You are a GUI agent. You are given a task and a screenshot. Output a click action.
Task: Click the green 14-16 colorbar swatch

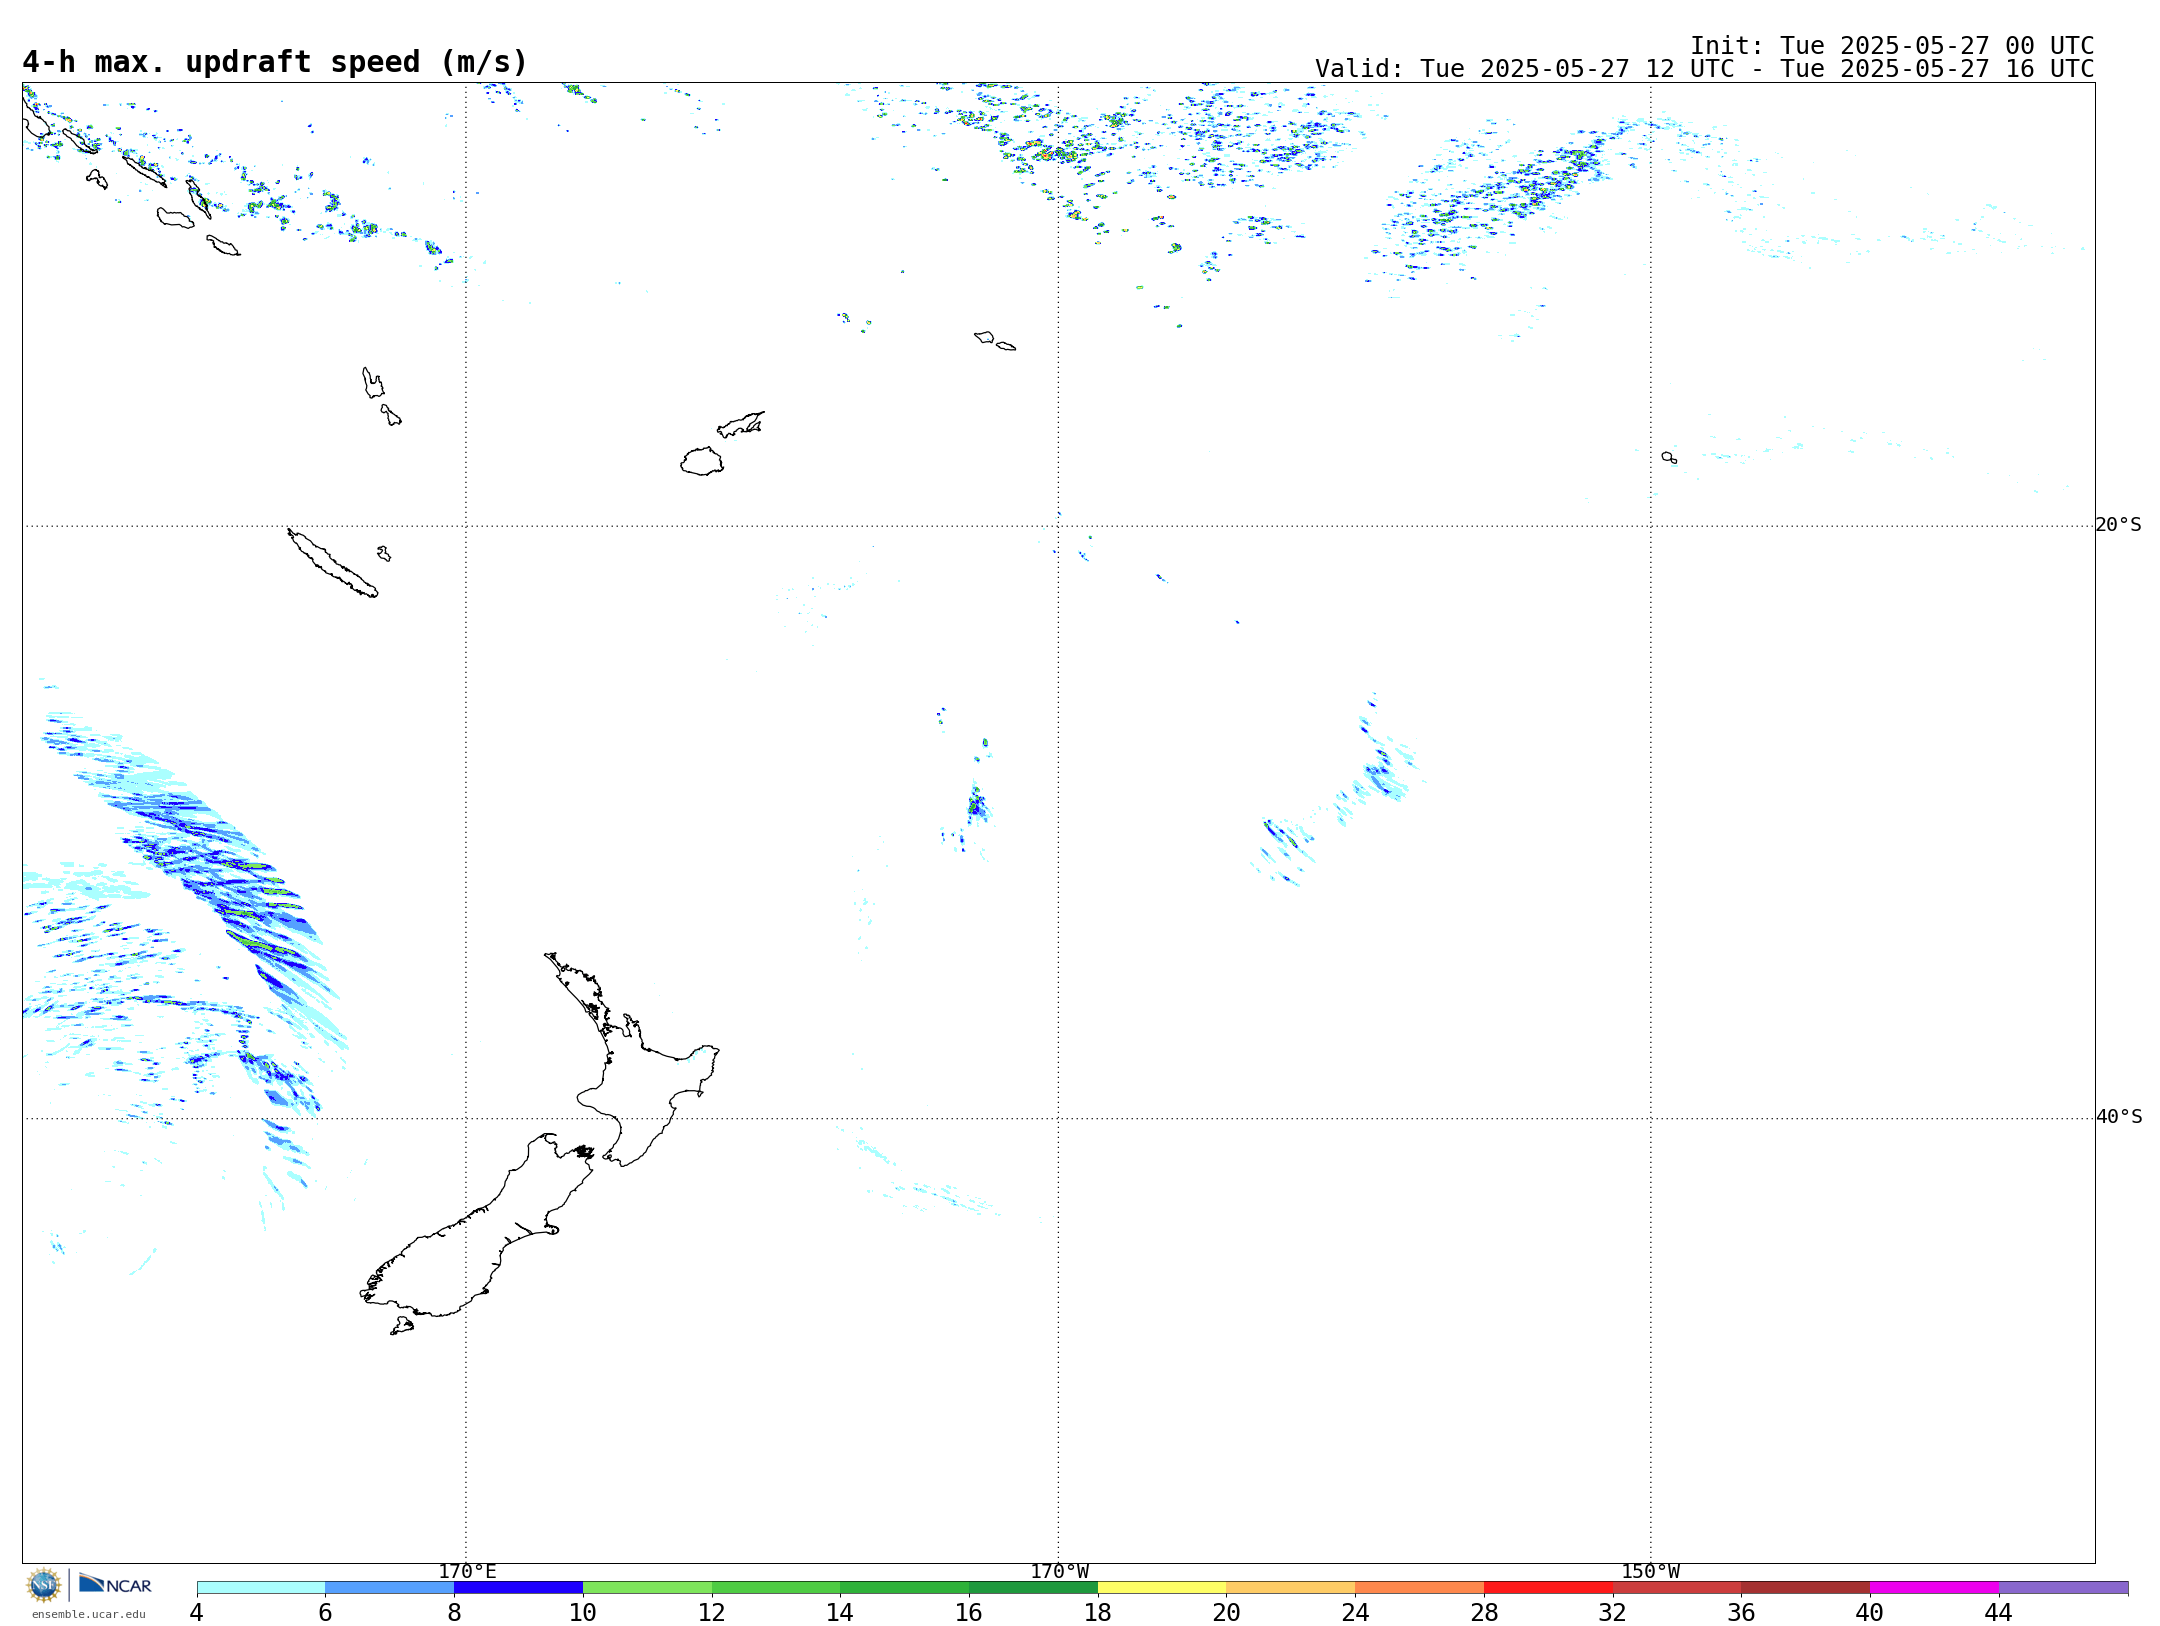click(905, 1588)
